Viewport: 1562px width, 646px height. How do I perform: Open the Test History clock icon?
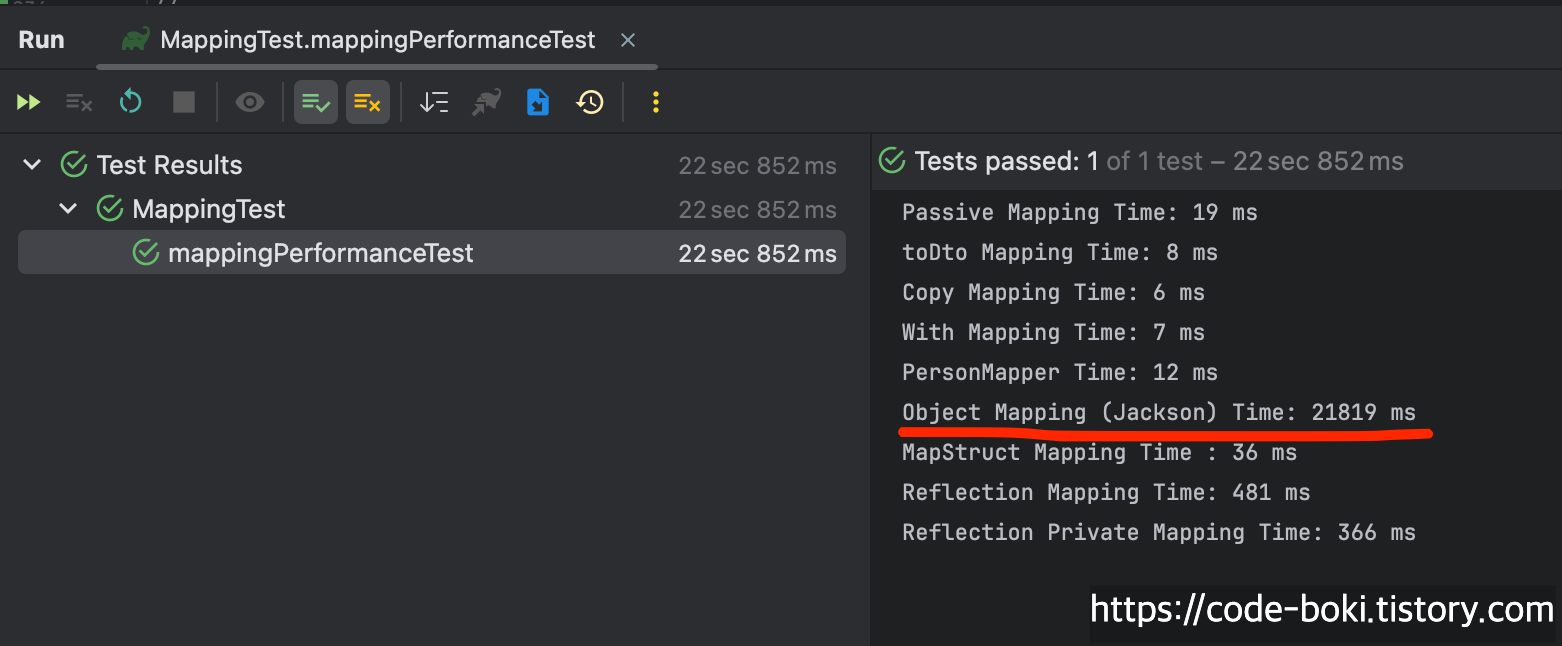point(590,102)
